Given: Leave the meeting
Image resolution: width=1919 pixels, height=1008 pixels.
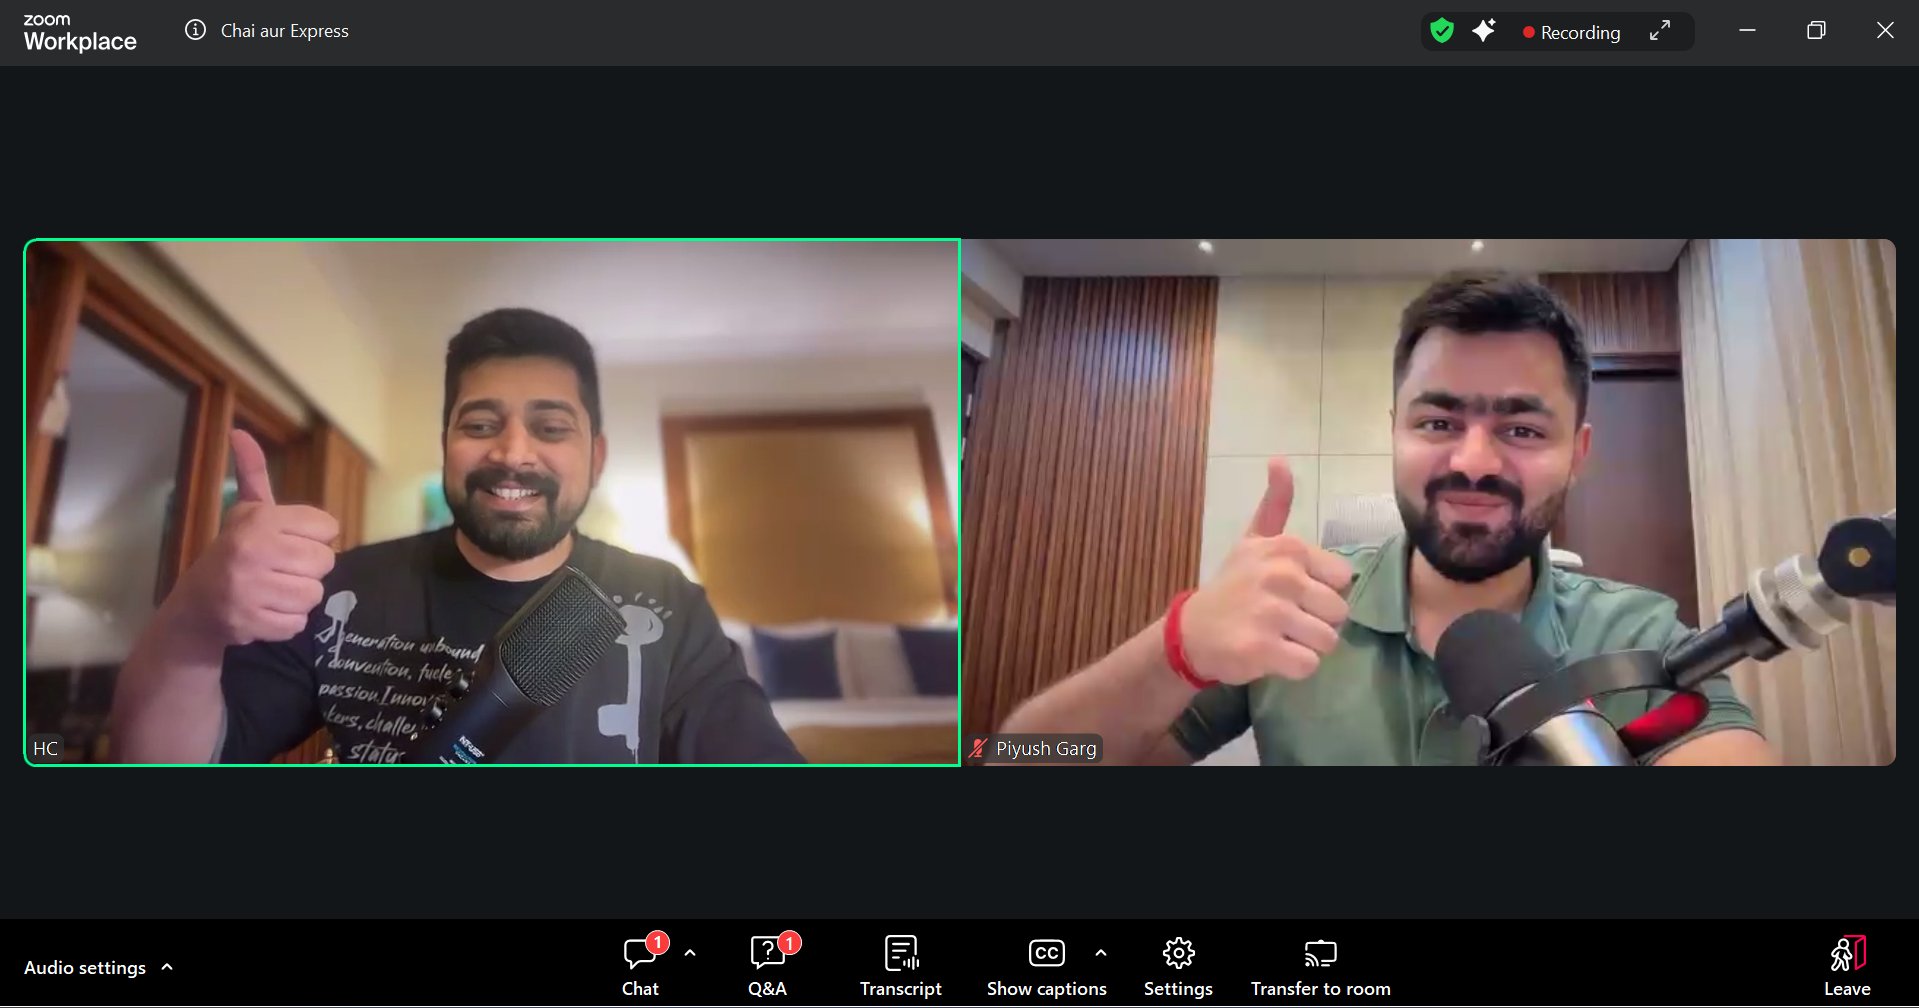Looking at the screenshot, I should (x=1847, y=966).
